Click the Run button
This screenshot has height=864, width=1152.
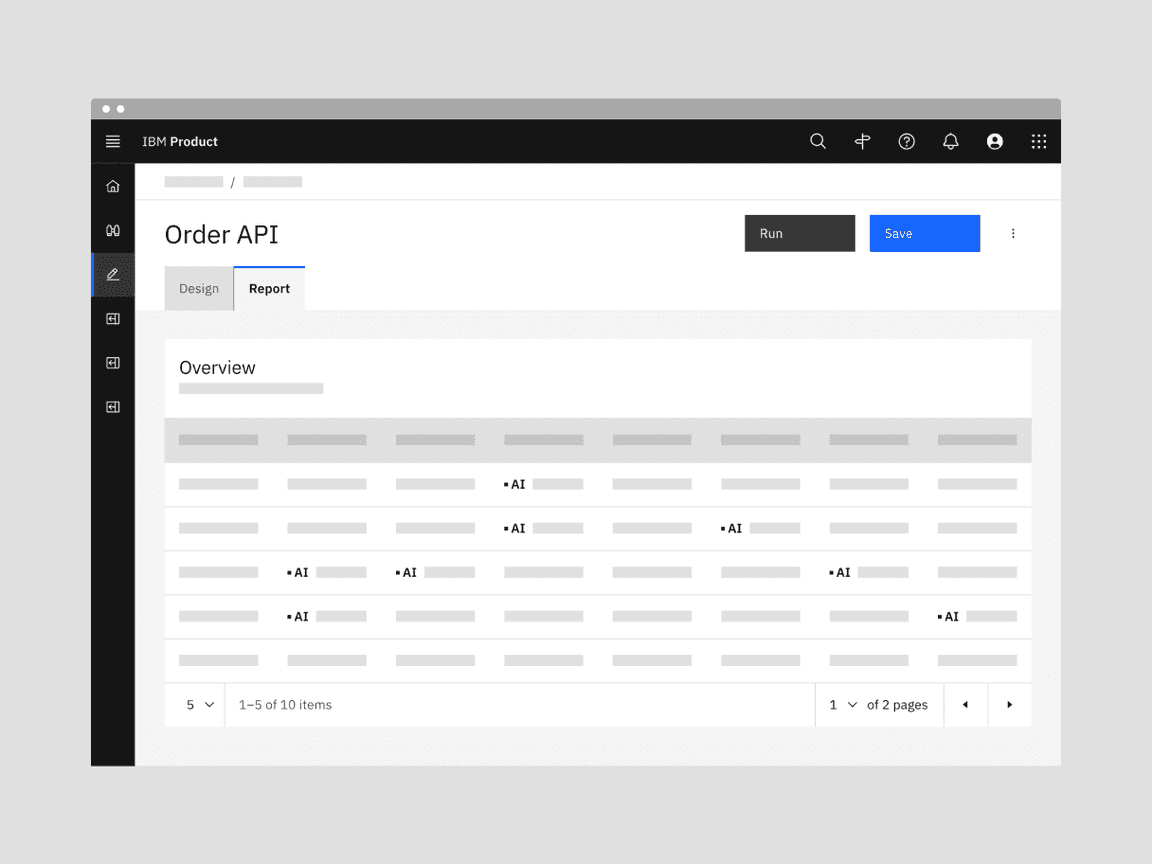pyautogui.click(x=799, y=233)
